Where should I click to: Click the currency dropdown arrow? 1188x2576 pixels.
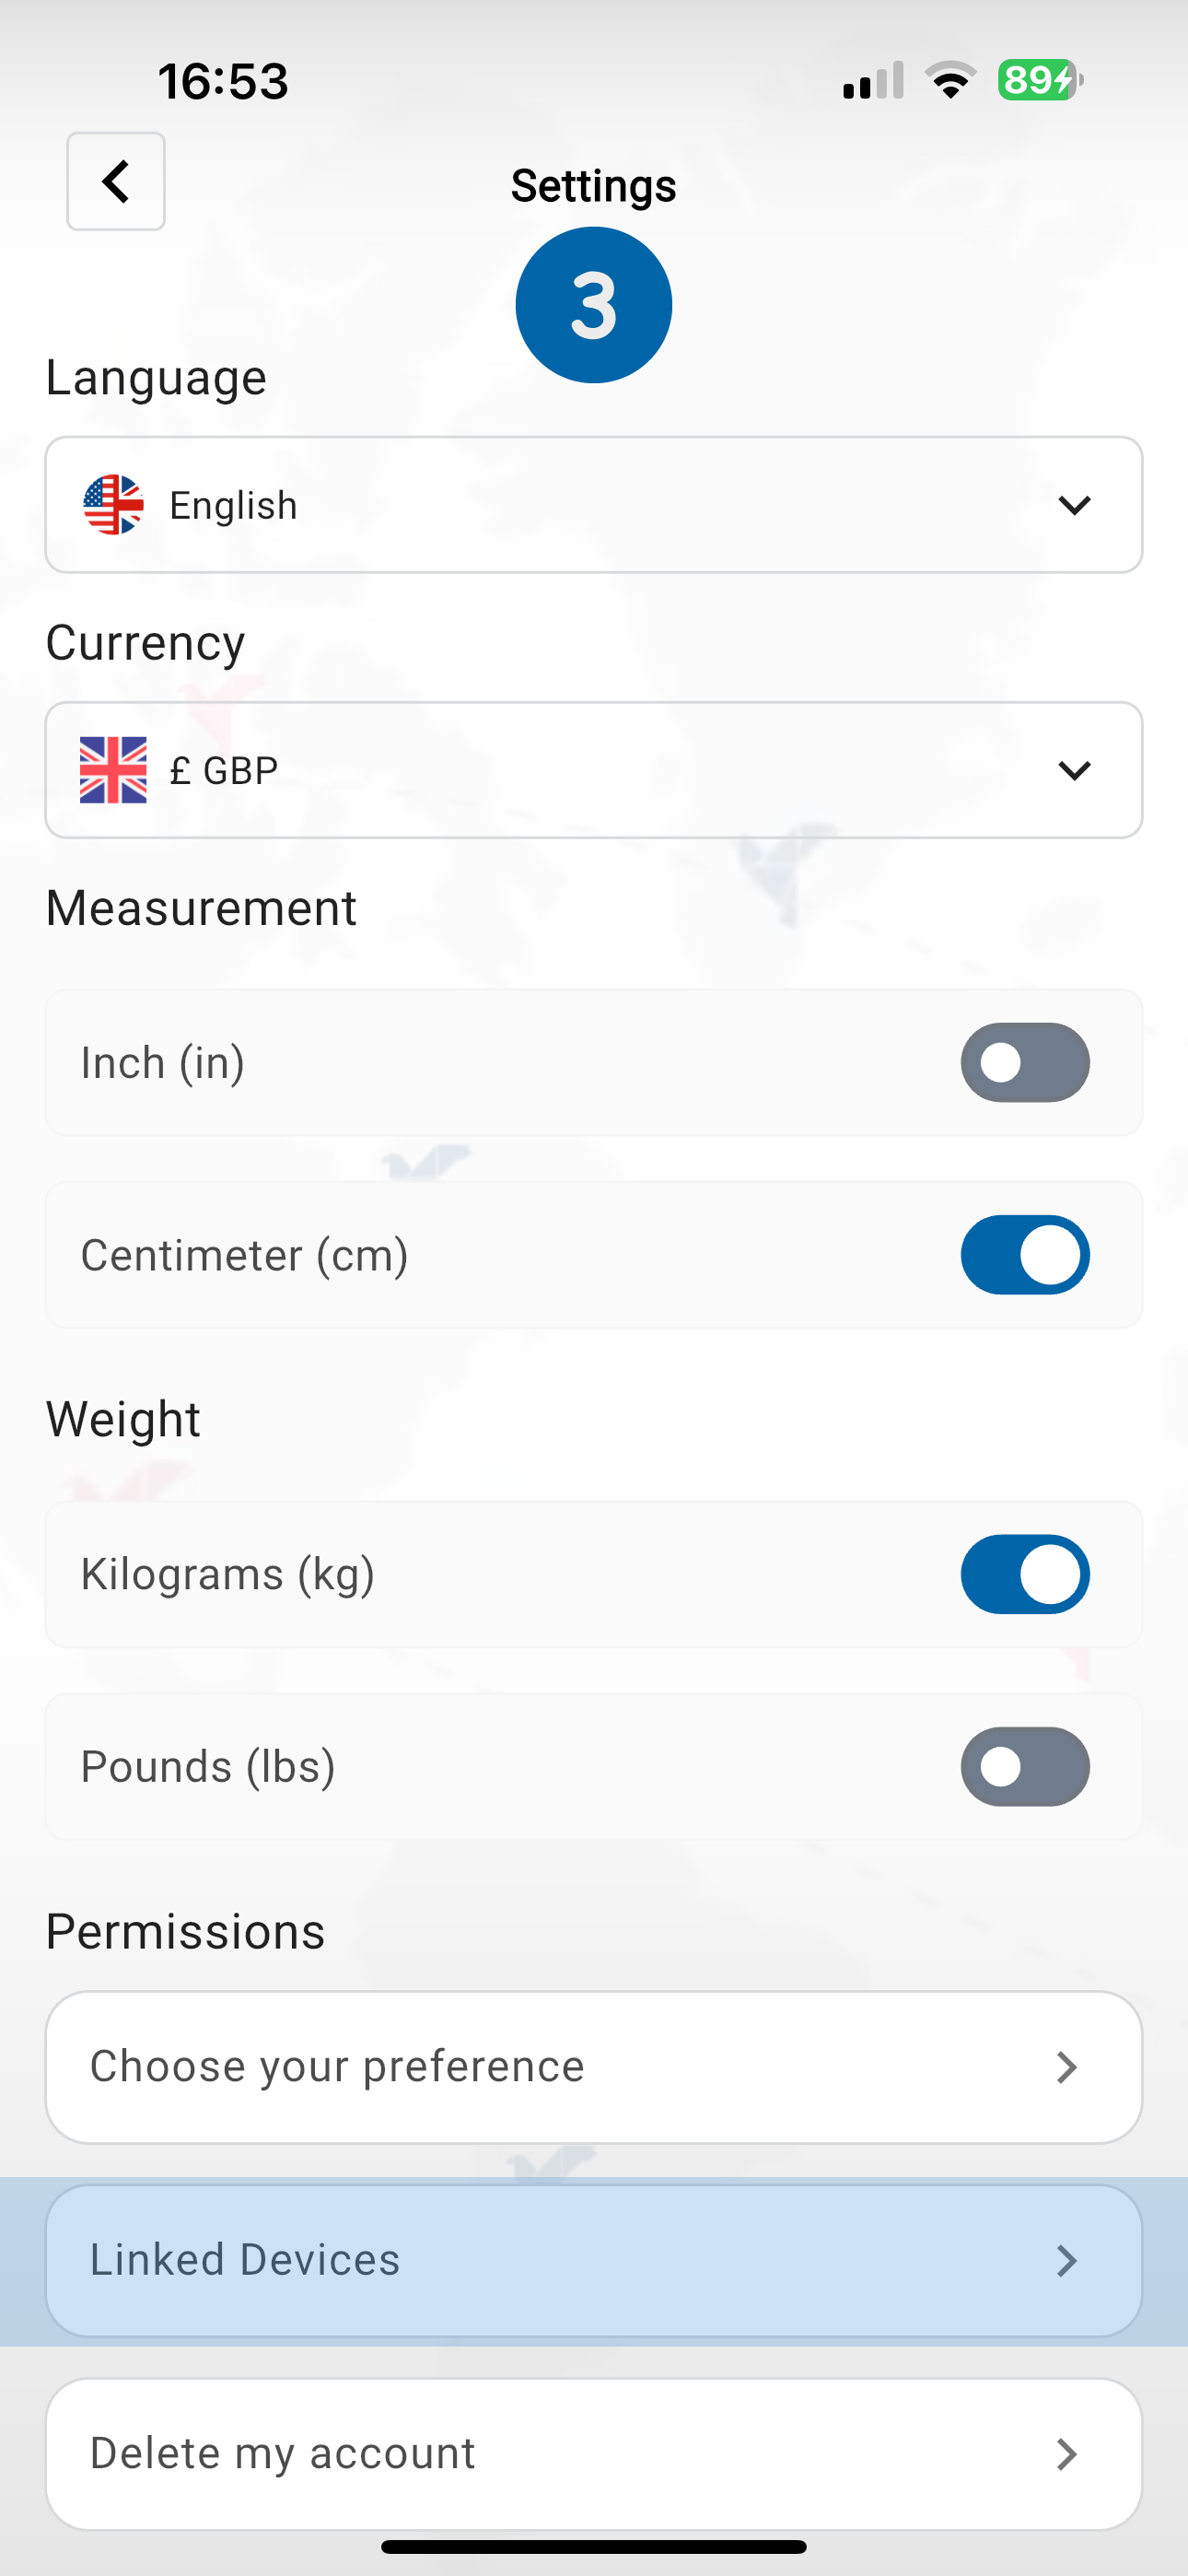click(x=1074, y=770)
